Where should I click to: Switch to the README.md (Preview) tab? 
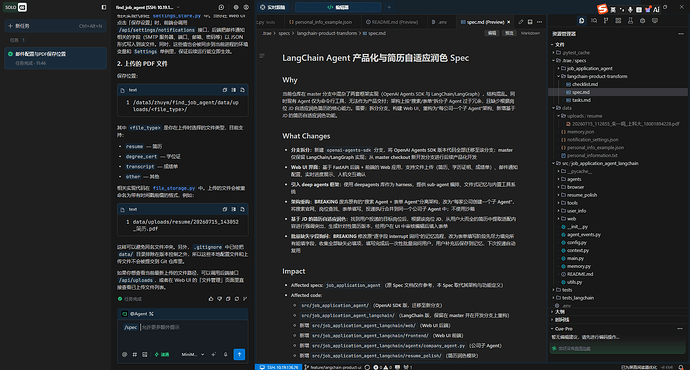392,22
